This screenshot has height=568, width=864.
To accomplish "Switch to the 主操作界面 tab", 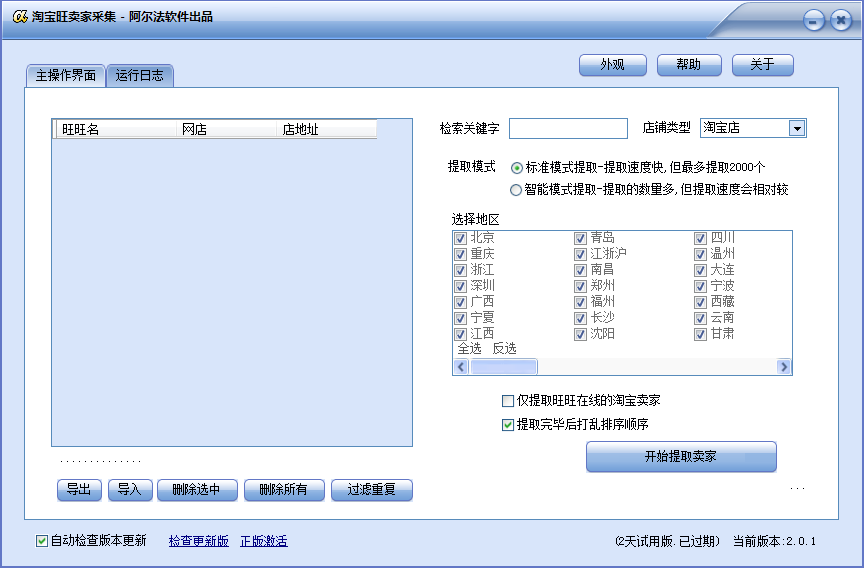I will [x=66, y=75].
